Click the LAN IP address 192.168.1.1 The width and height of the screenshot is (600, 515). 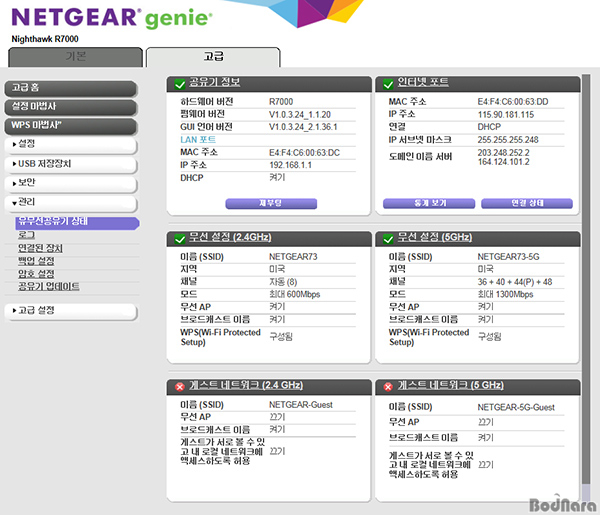tap(290, 165)
